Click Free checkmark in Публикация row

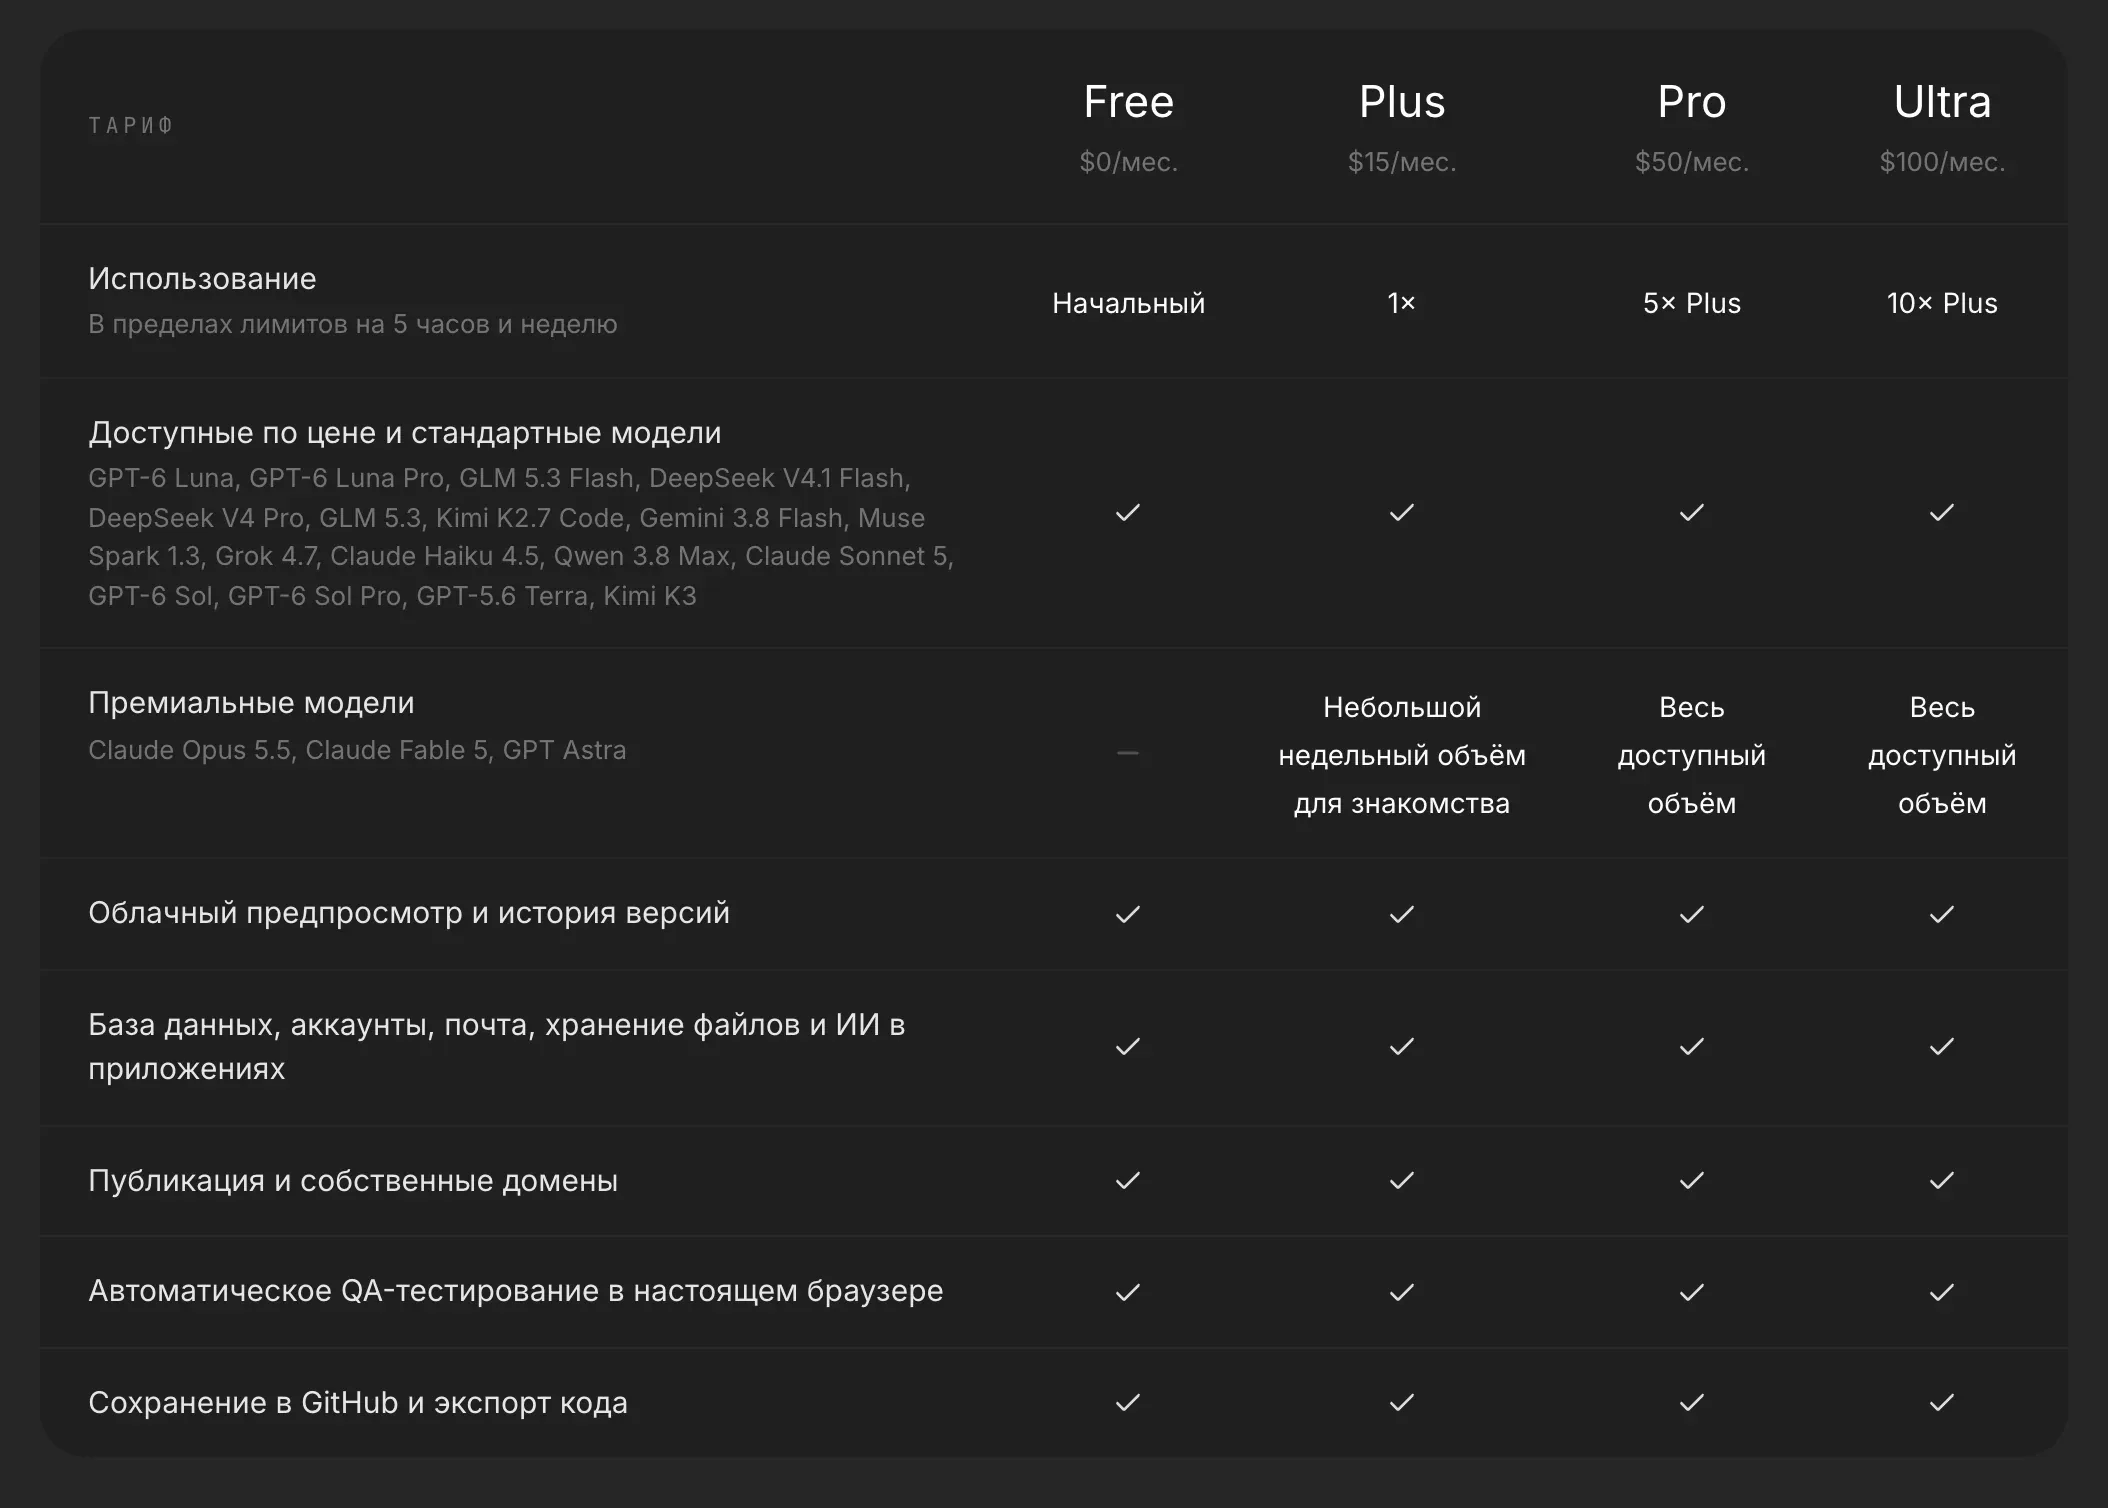tap(1128, 1180)
